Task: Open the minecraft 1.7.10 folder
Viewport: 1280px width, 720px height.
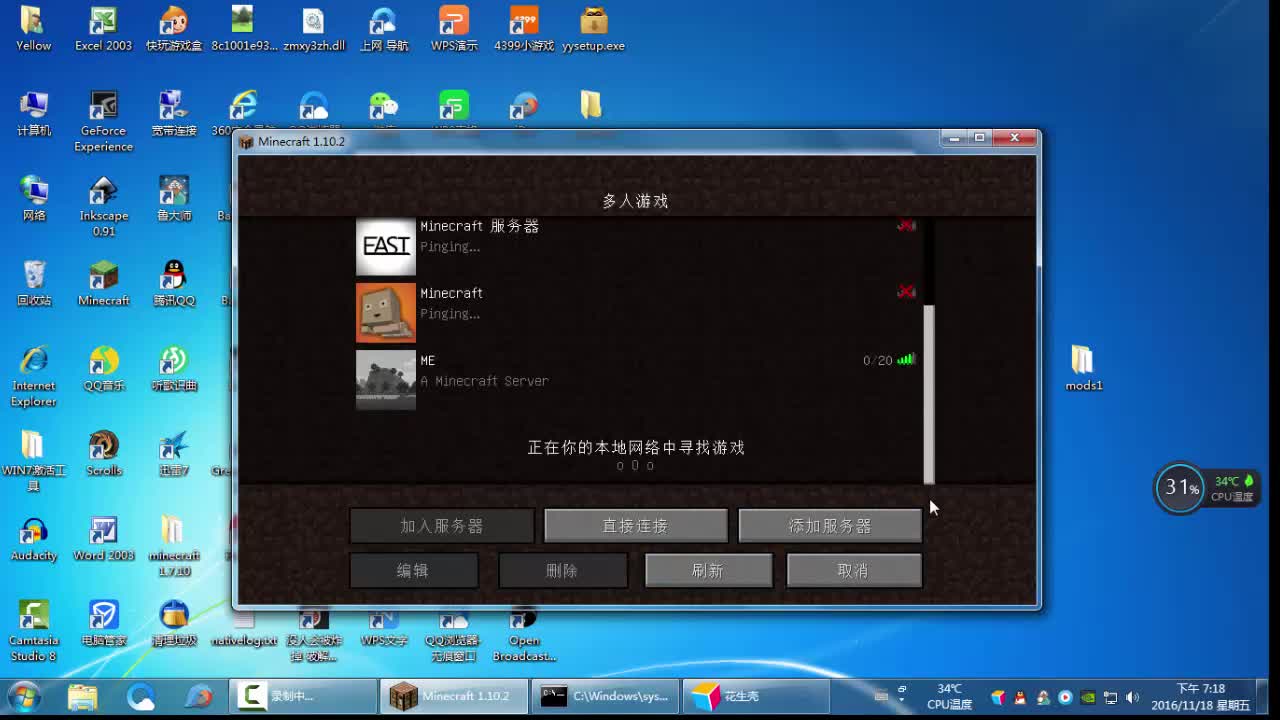Action: [174, 546]
